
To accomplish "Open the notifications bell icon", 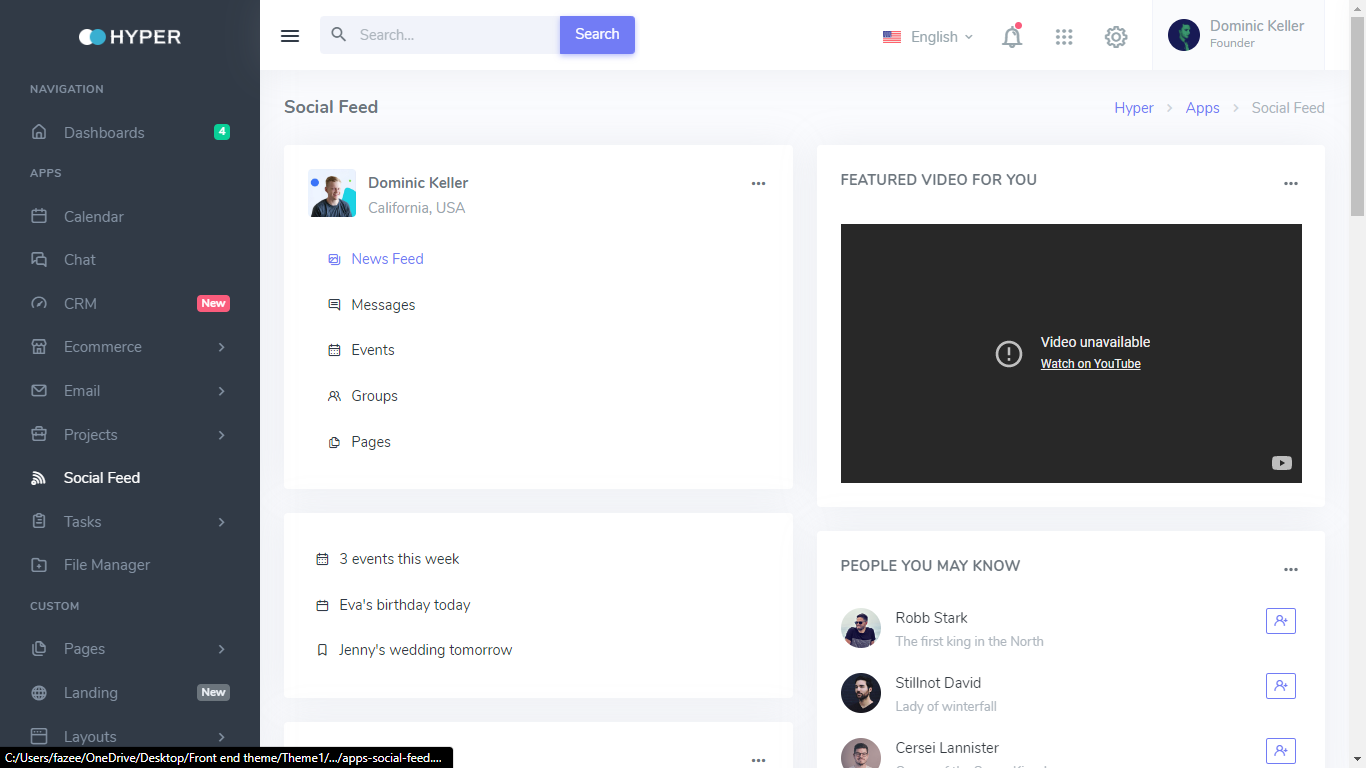I will pos(1012,37).
